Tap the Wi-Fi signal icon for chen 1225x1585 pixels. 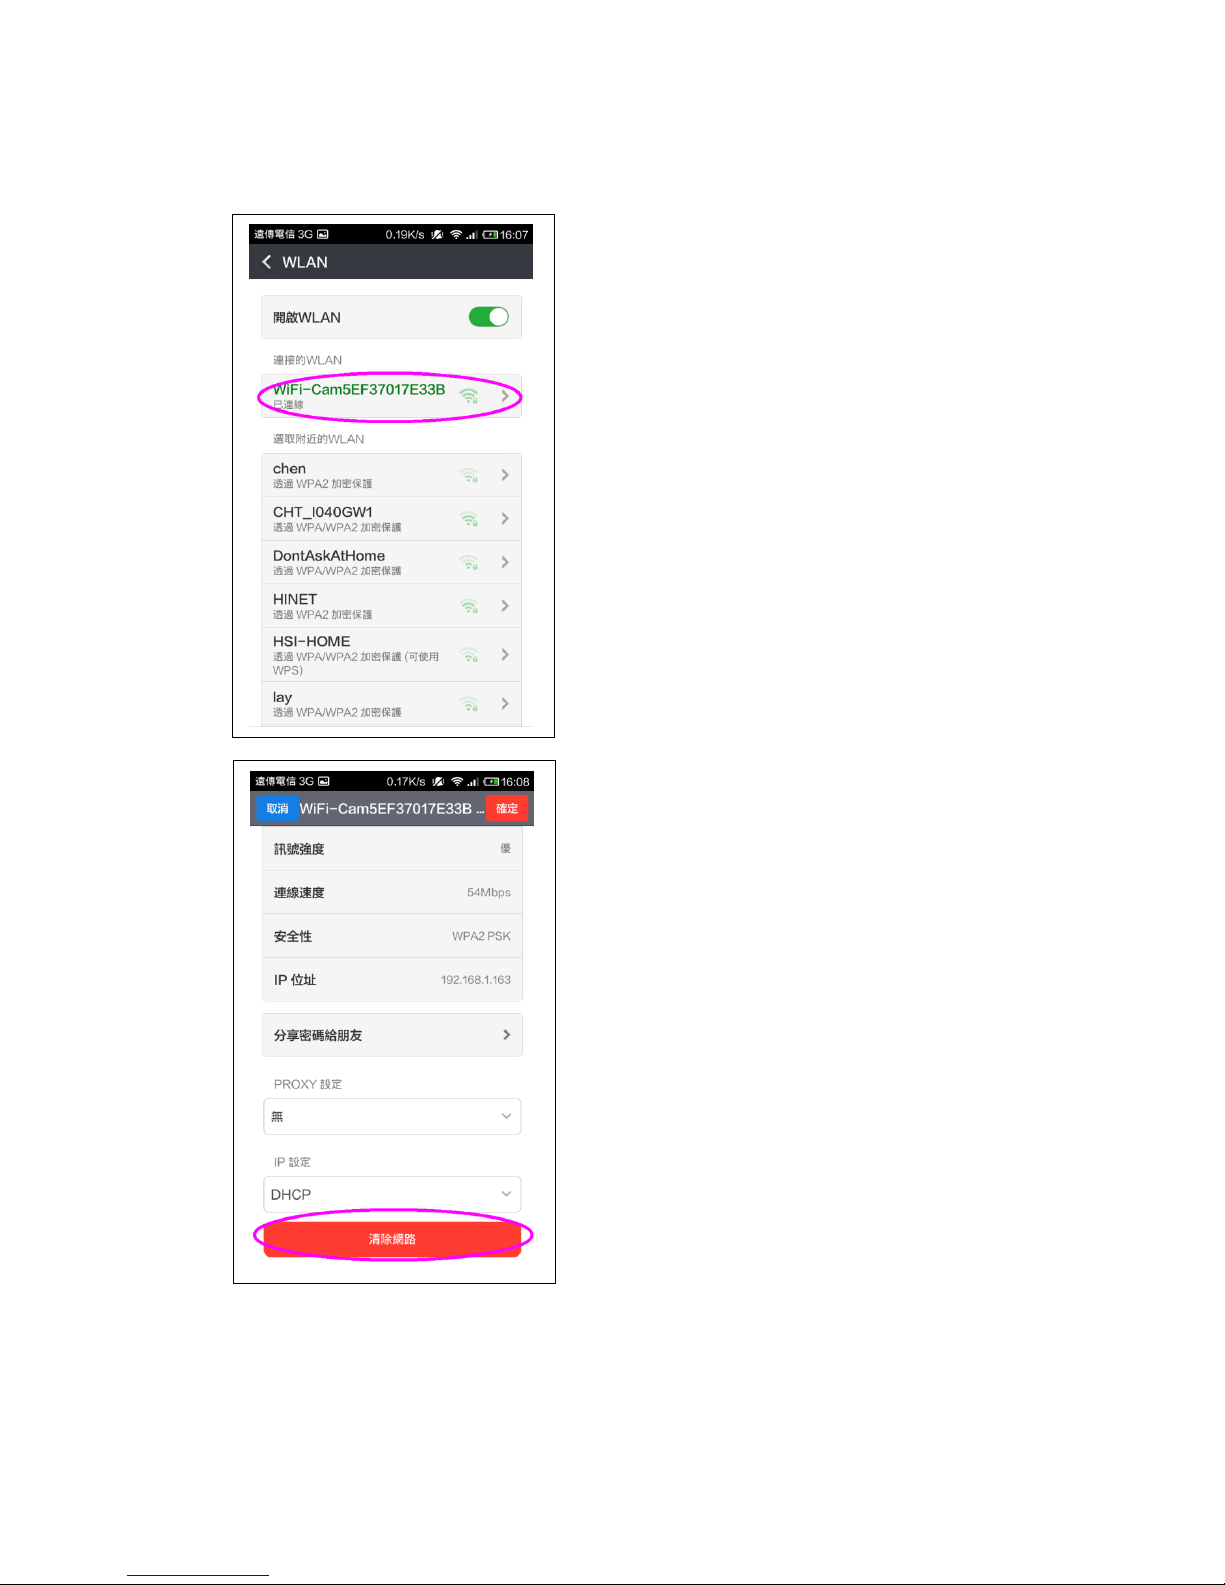[469, 475]
